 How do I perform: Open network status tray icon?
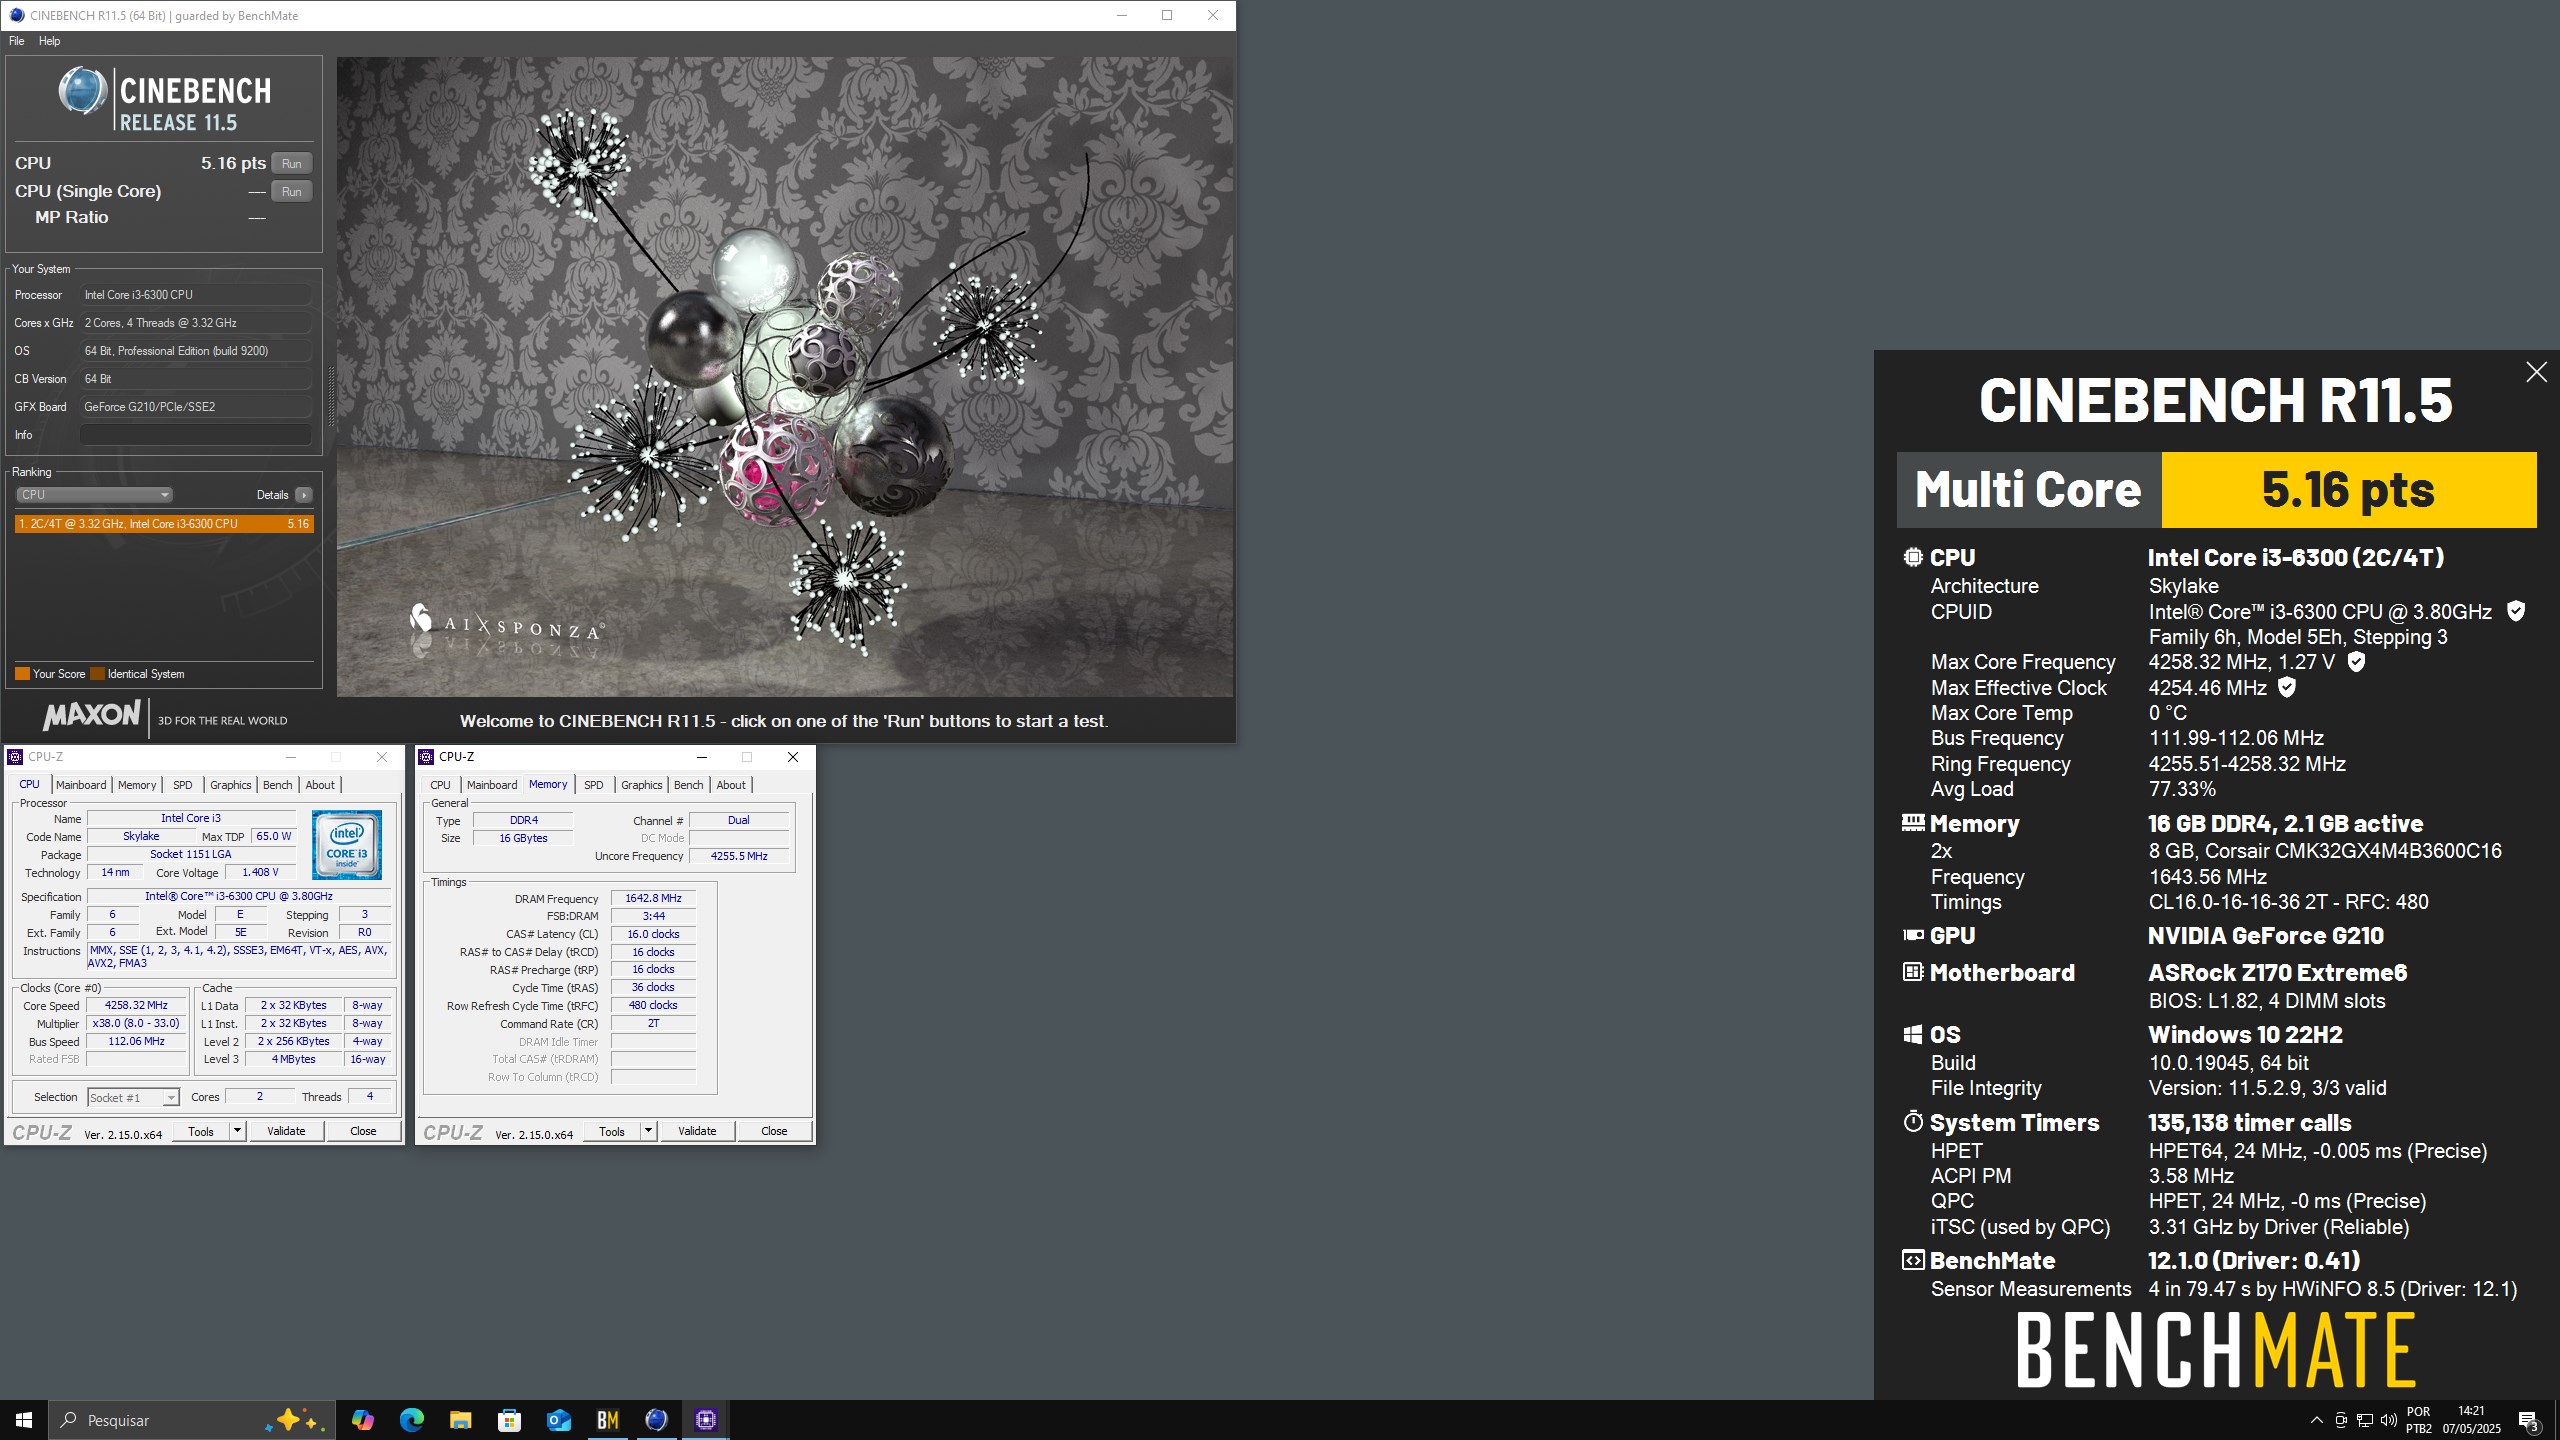pos(2365,1420)
